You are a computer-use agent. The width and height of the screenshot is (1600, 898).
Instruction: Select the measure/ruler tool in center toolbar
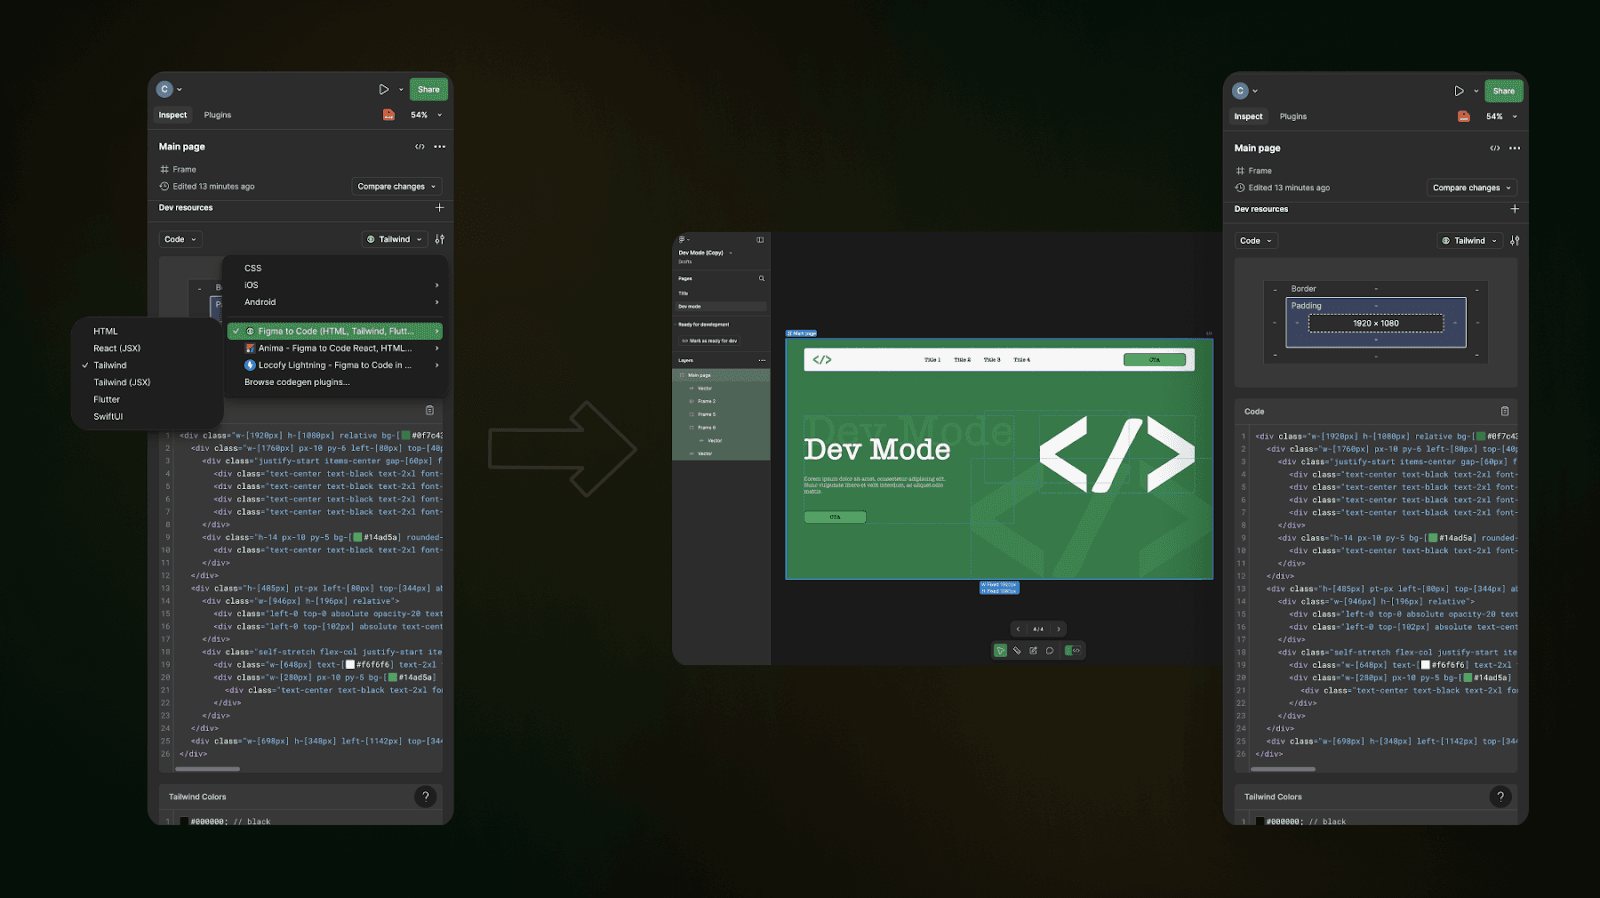click(1017, 651)
